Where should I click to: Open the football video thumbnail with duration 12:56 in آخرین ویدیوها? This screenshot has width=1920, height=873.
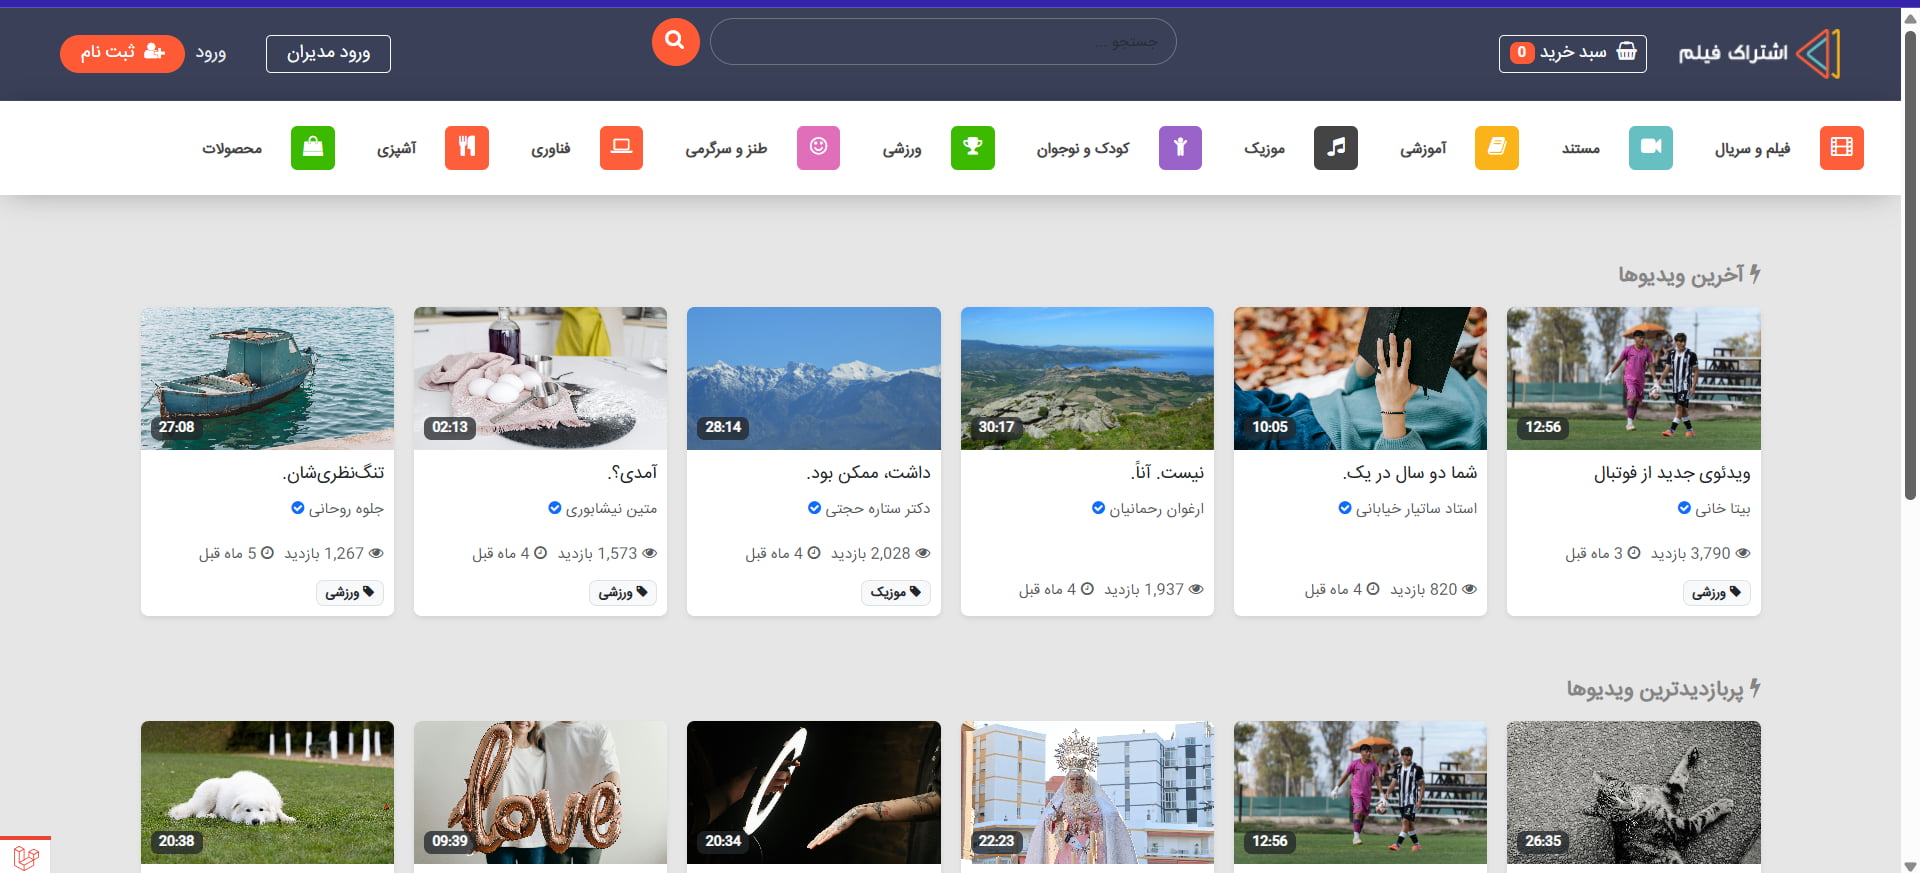(x=1633, y=378)
